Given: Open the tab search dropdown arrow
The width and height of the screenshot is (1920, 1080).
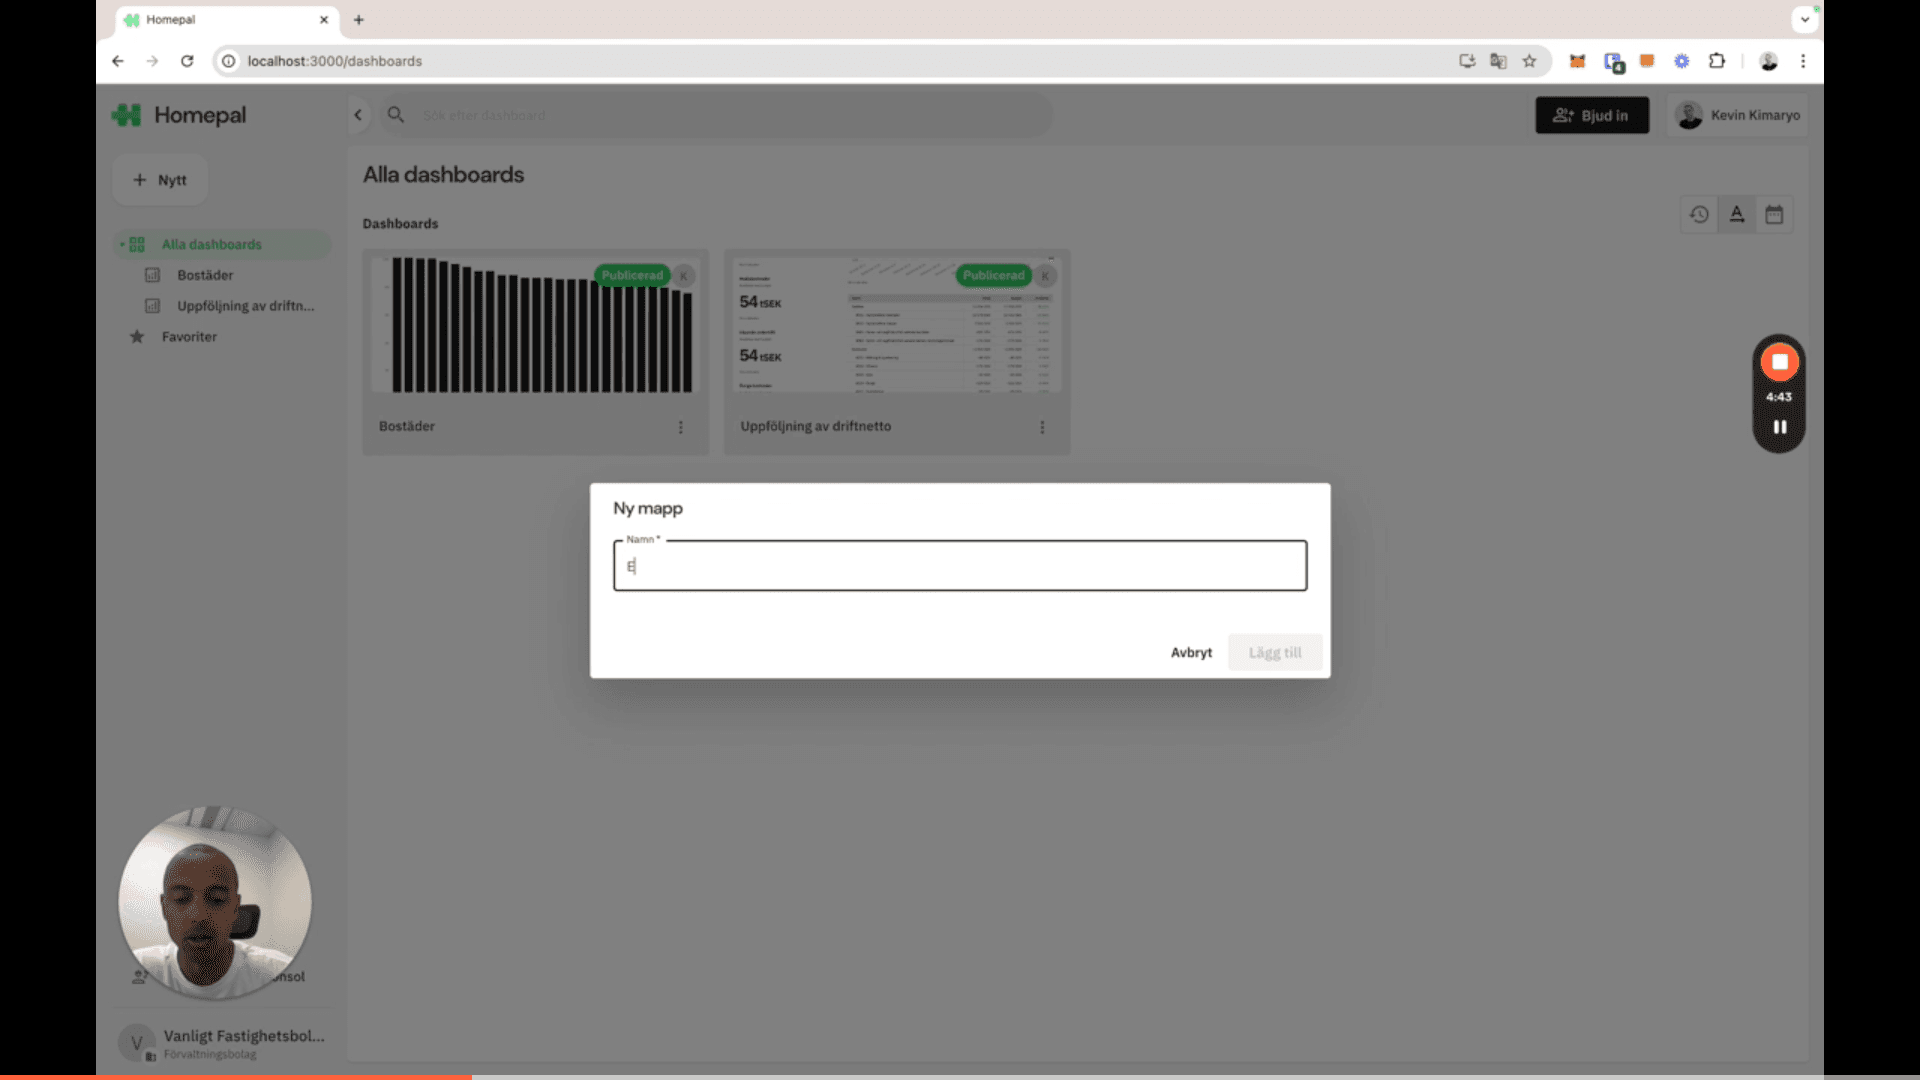Looking at the screenshot, I should point(1805,19).
